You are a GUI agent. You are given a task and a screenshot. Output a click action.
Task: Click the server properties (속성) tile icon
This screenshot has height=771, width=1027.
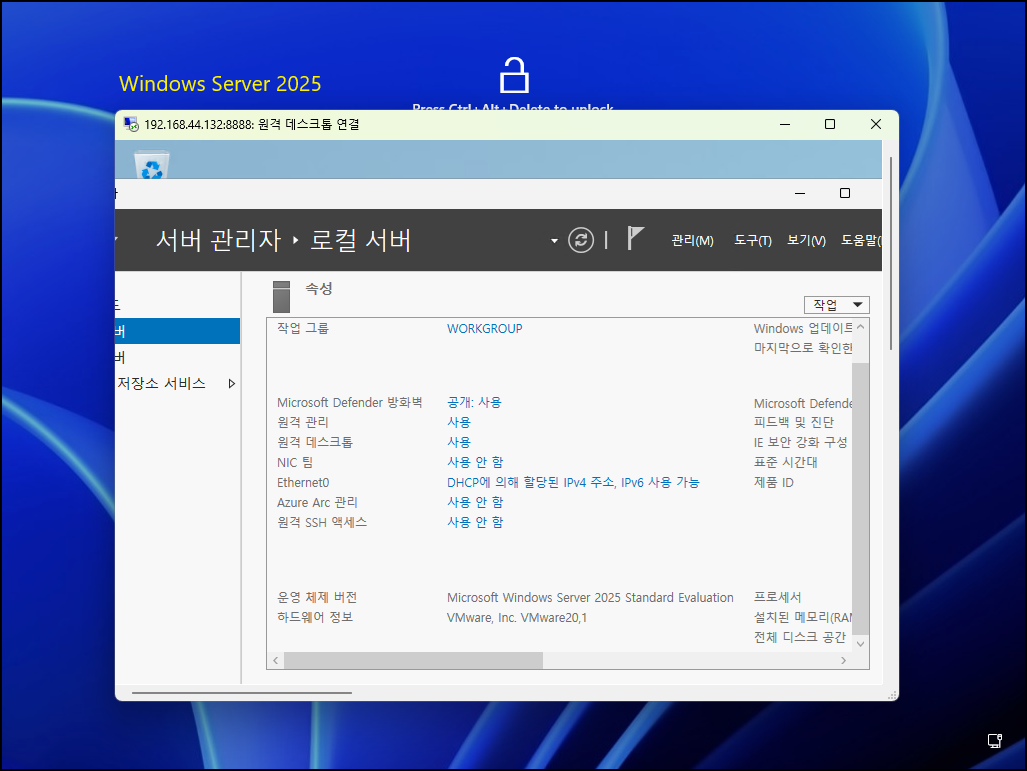click(x=281, y=297)
